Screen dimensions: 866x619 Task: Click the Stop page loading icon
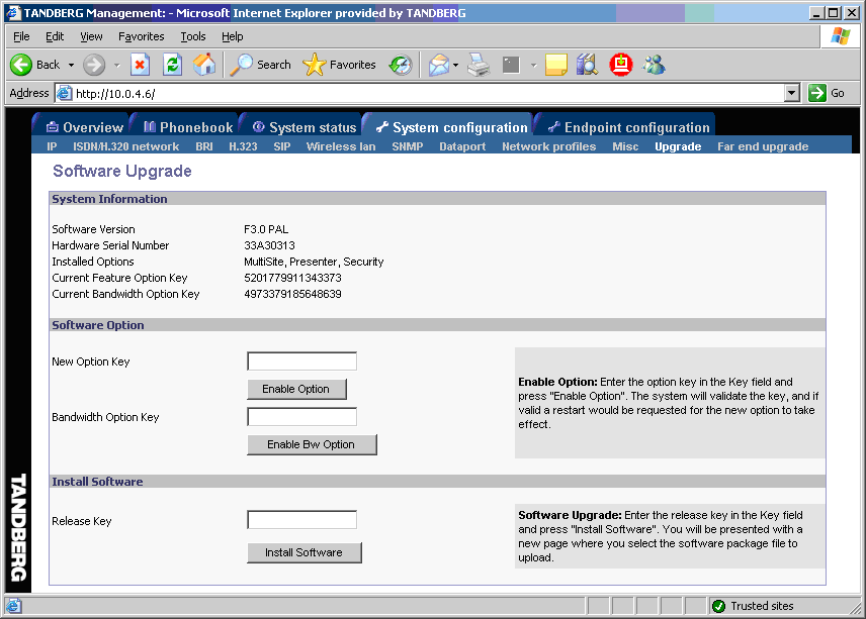[140, 65]
